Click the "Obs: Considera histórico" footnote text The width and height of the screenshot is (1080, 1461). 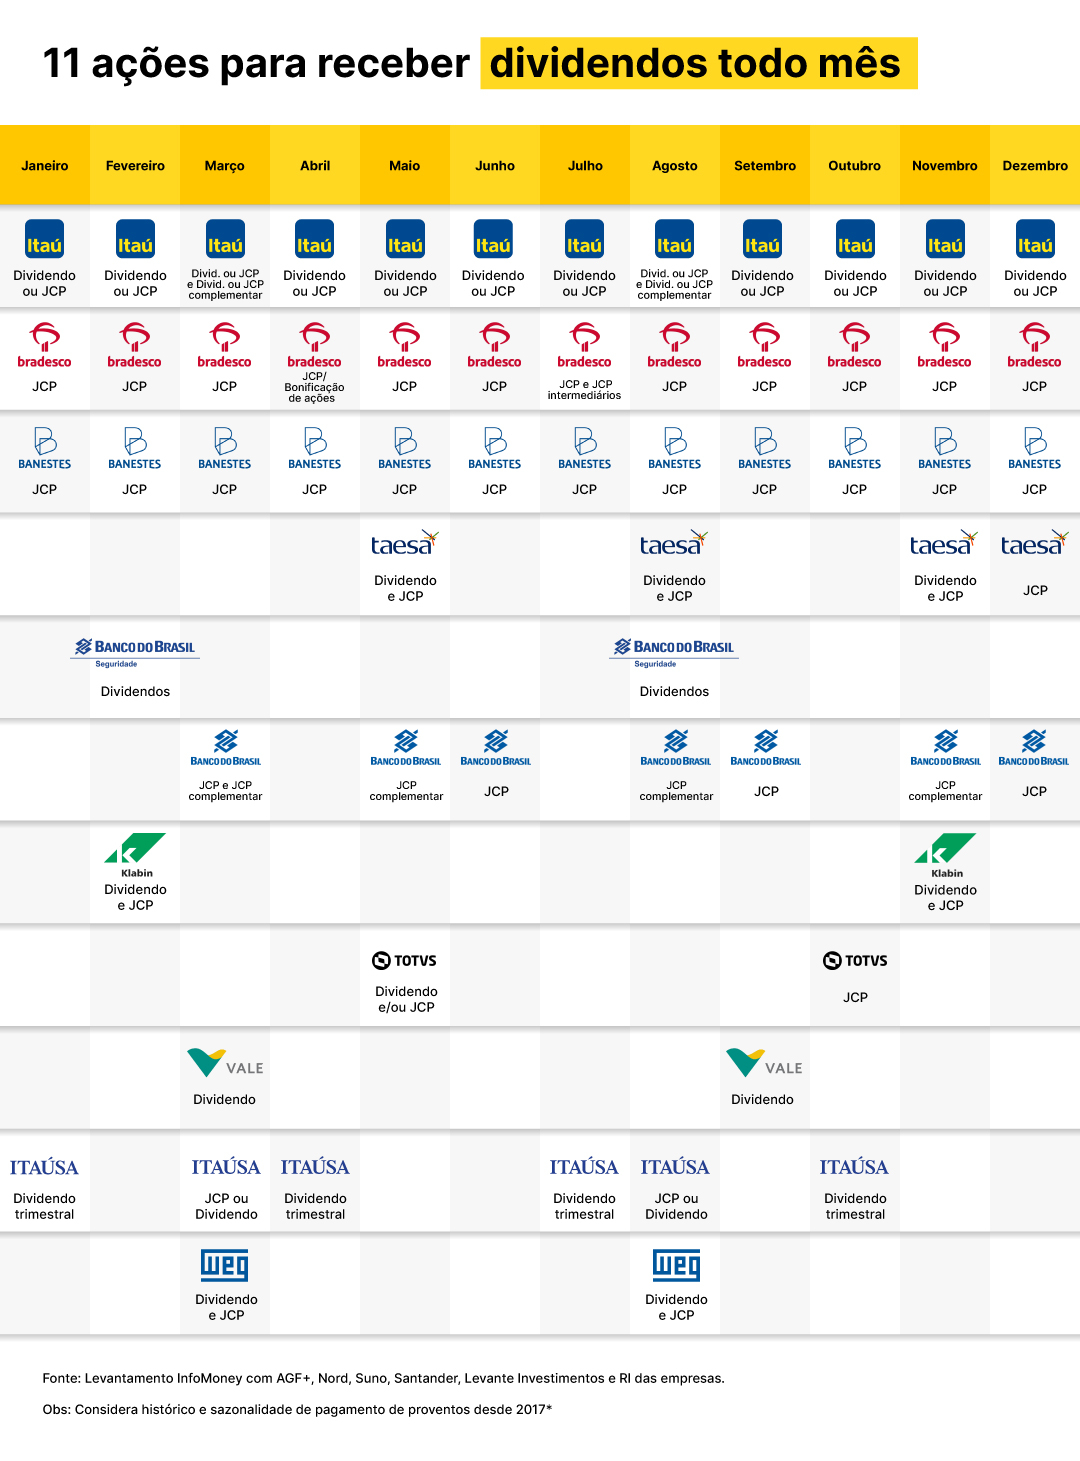point(297,1409)
